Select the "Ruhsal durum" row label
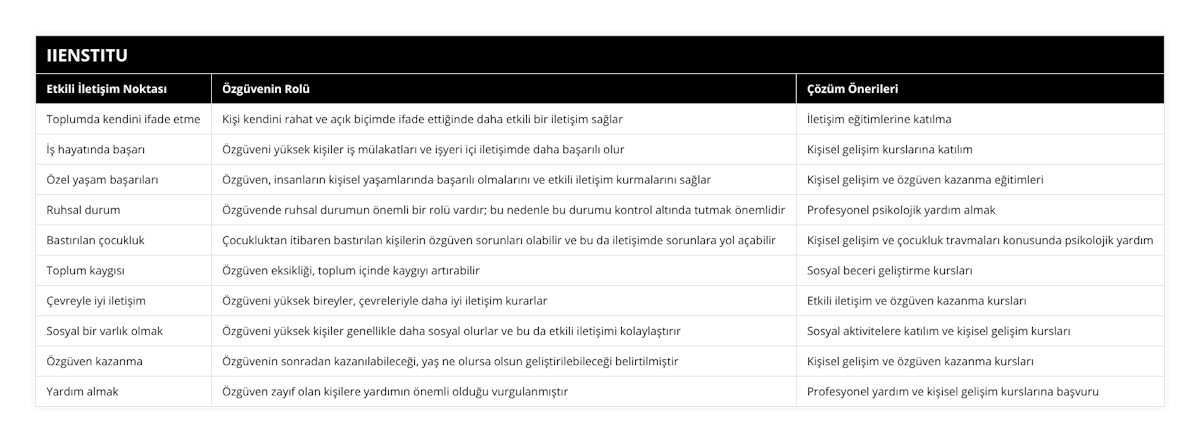Screen dimensions: 1200x442 pyautogui.click(x=84, y=210)
